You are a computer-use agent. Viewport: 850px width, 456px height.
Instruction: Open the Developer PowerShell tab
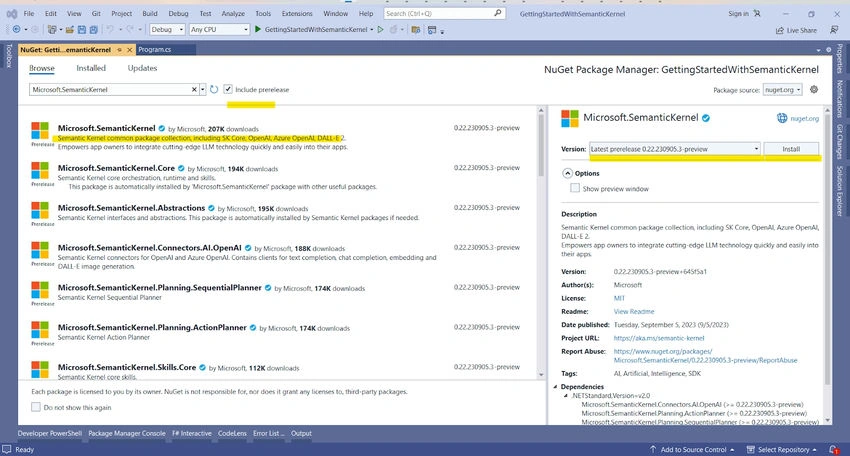(x=49, y=433)
